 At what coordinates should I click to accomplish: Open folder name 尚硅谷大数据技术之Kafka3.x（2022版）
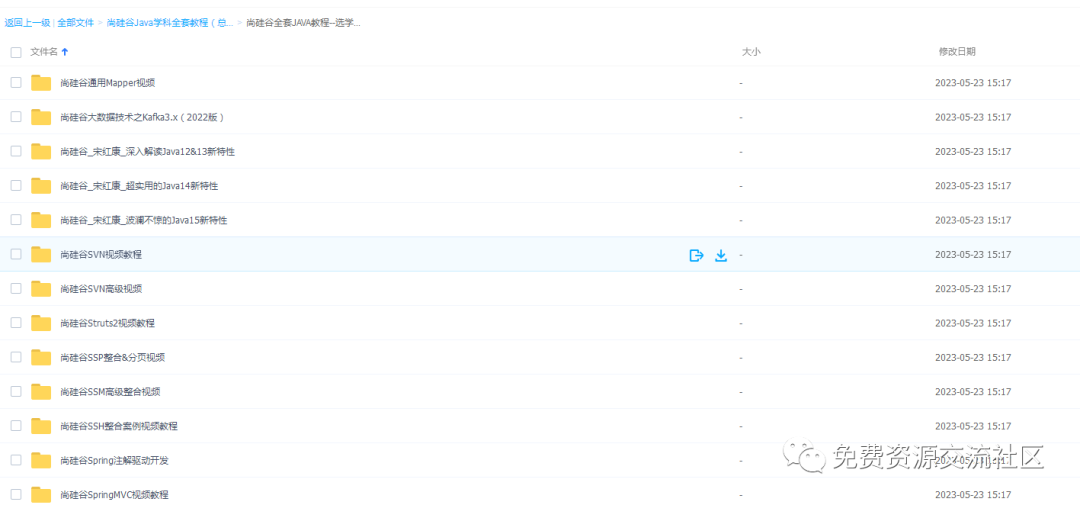(x=143, y=117)
